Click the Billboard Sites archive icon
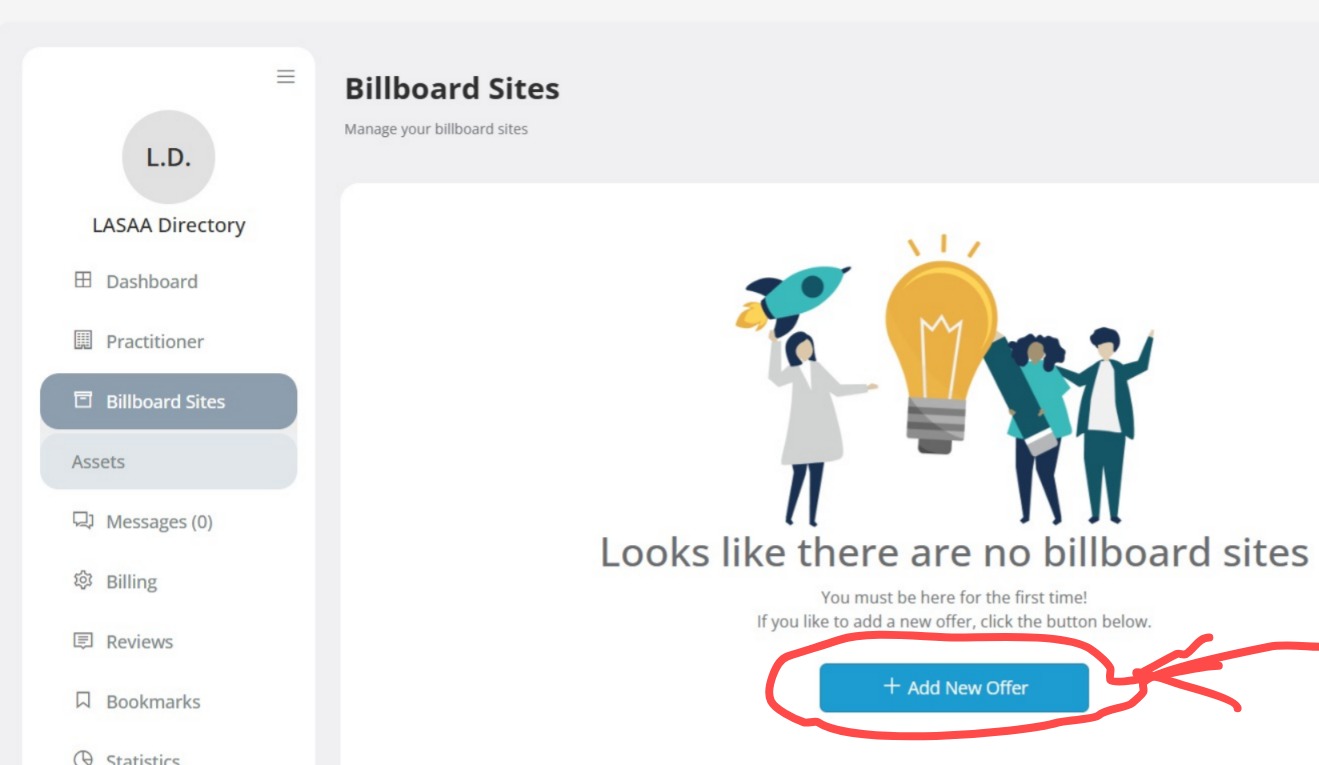This screenshot has height=765, width=1319. pyautogui.click(x=83, y=400)
